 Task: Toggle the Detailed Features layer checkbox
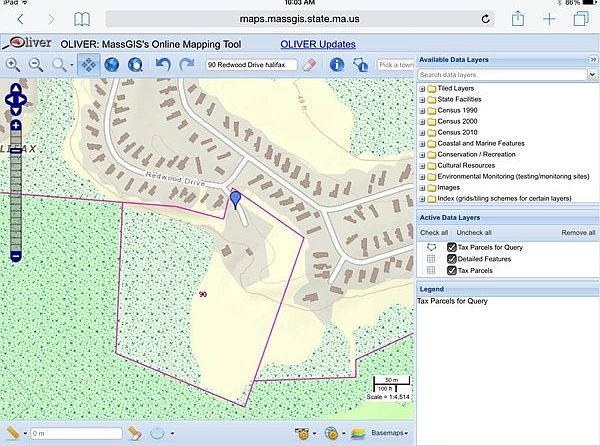click(x=452, y=258)
